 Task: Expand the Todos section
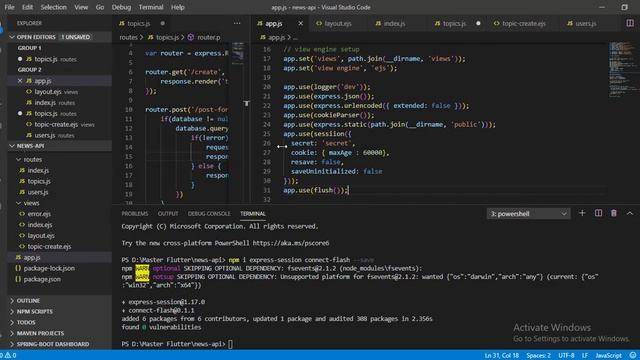(26, 322)
